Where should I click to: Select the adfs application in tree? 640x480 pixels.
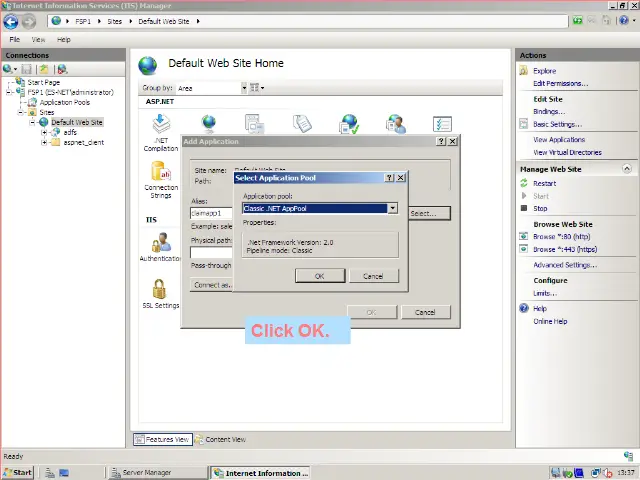click(70, 132)
